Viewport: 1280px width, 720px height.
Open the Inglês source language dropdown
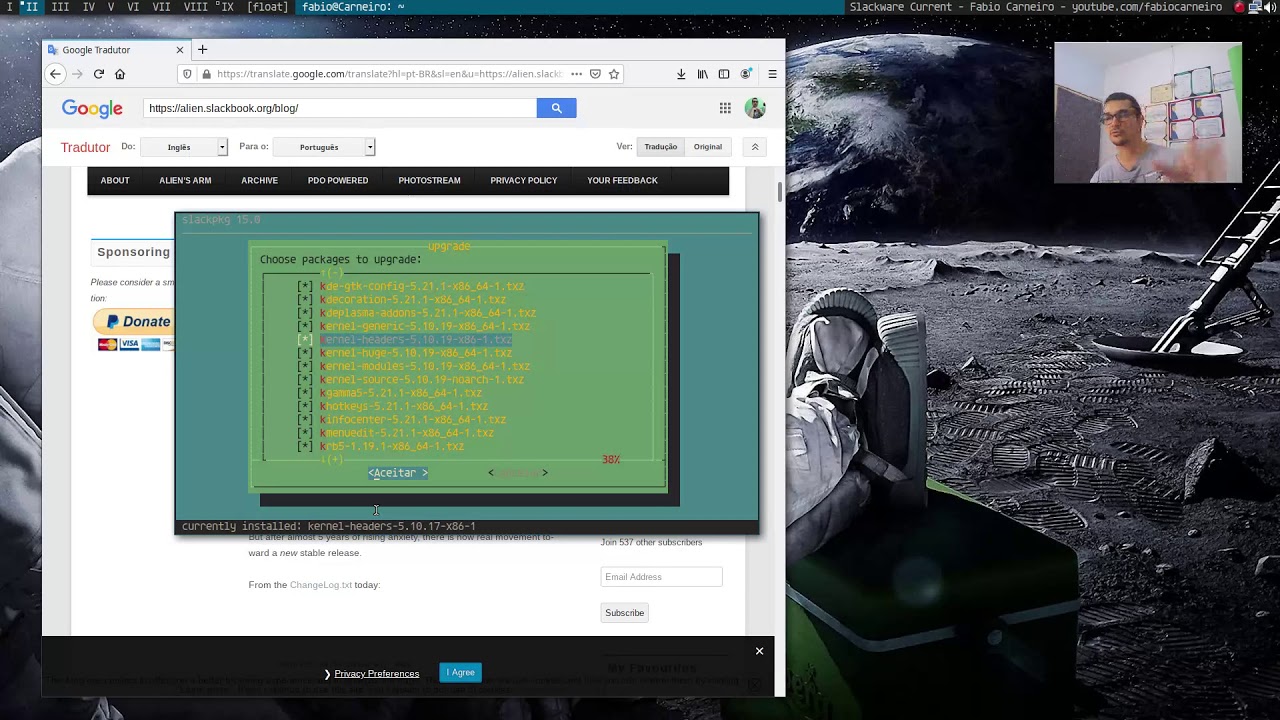click(184, 147)
